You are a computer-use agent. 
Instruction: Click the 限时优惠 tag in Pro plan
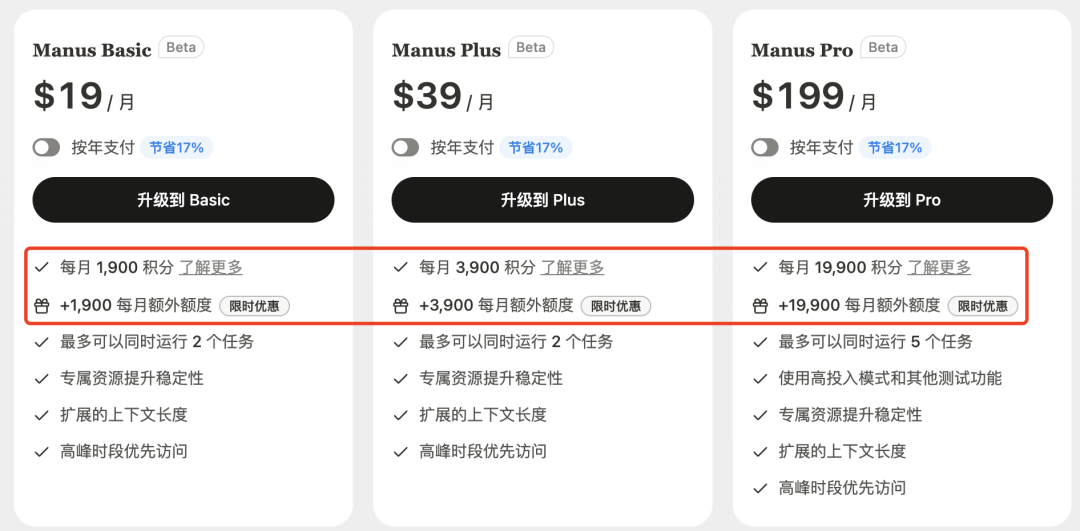(983, 306)
